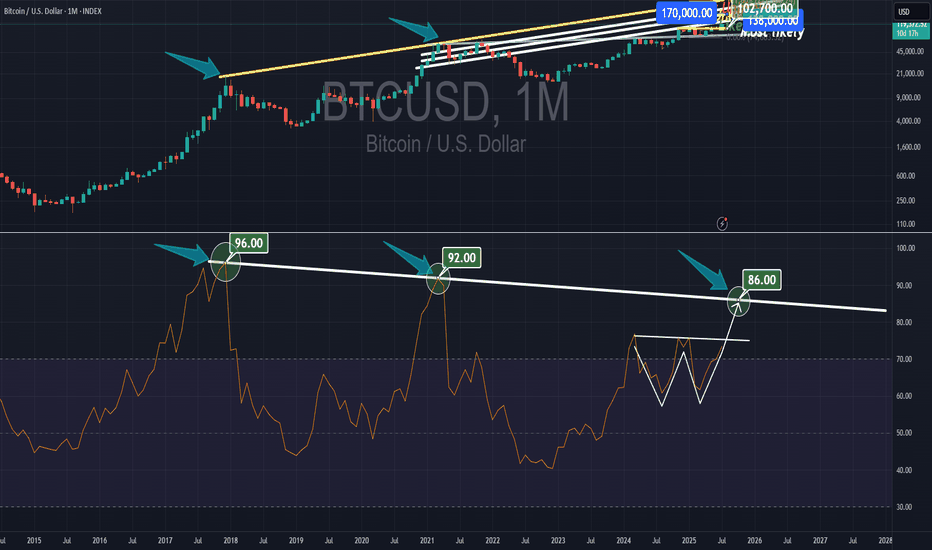The image size is (932, 550).
Task: Select the 170,000.00 price label
Action: tap(687, 13)
